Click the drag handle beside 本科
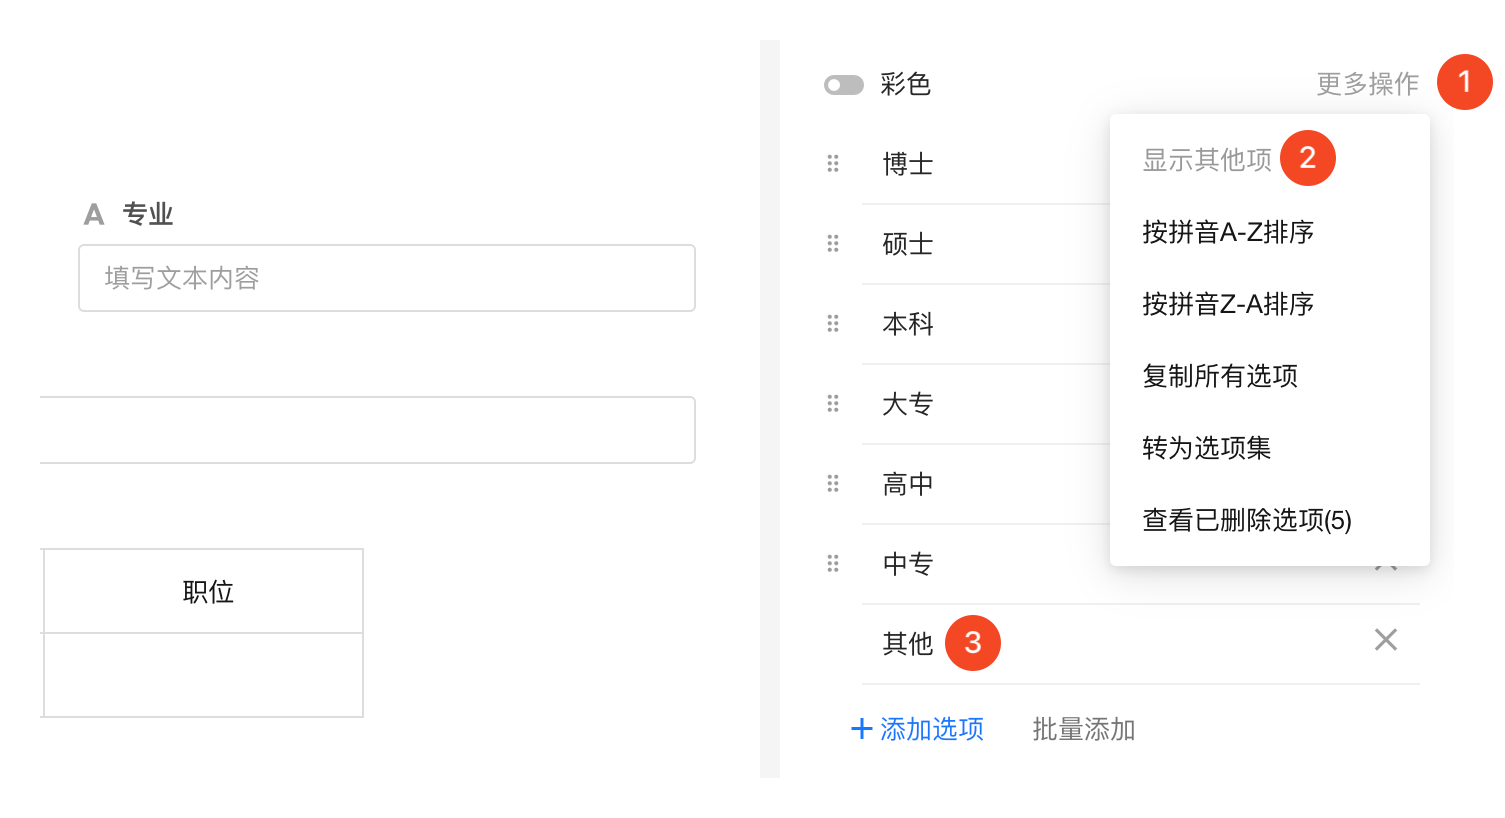 (833, 324)
